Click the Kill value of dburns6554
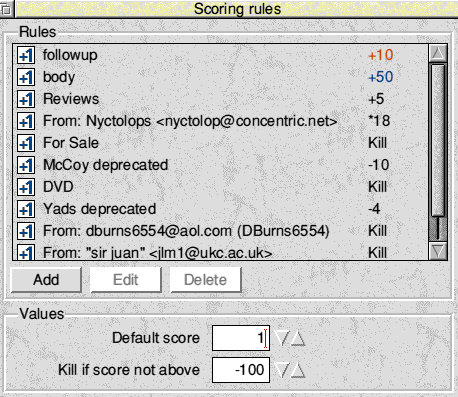Image resolution: width=458 pixels, height=397 pixels. coord(377,231)
